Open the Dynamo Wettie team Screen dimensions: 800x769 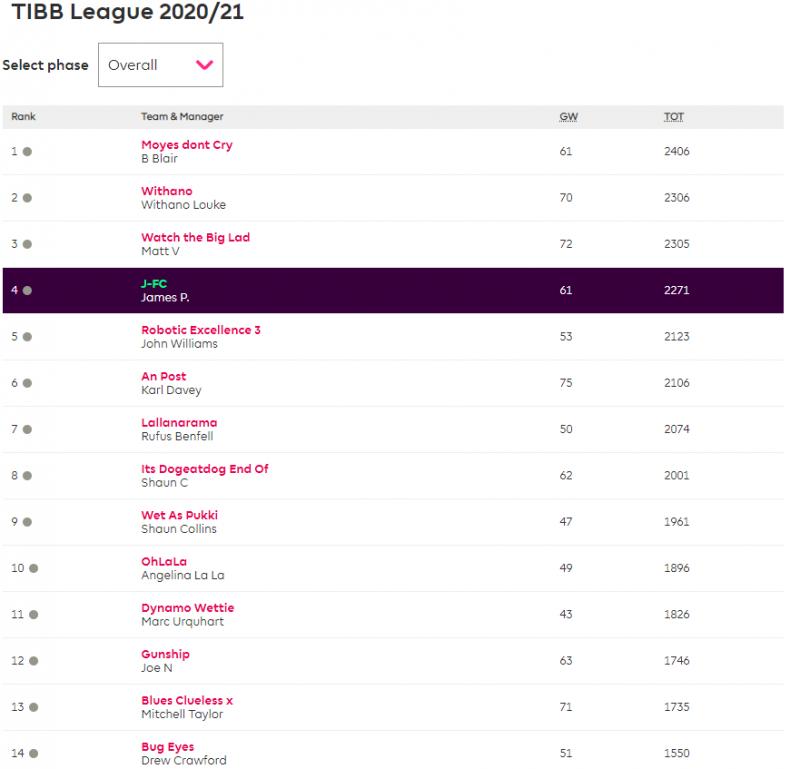pos(188,608)
